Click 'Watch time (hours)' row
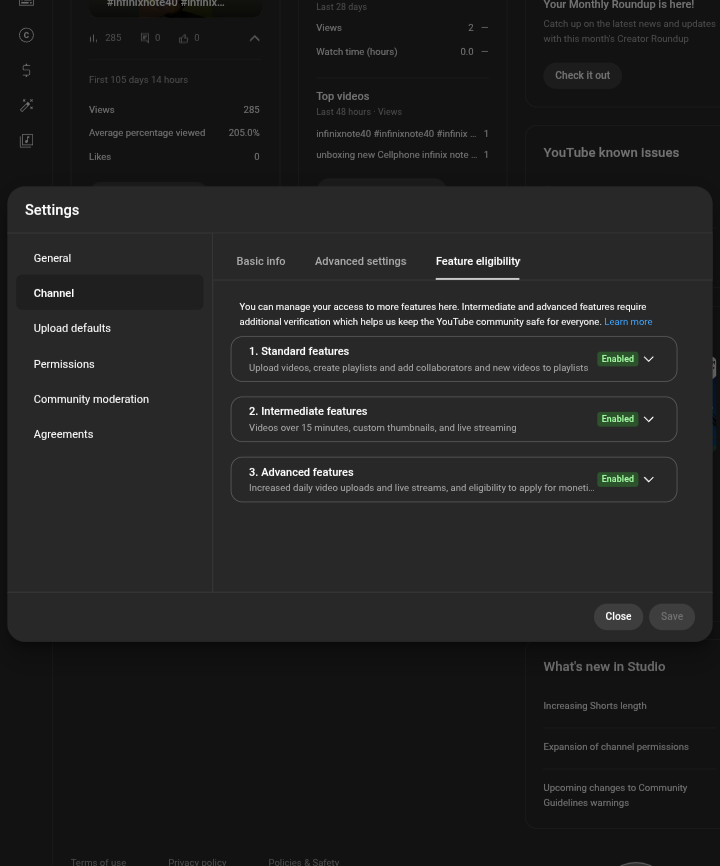720x866 pixels. (x=402, y=52)
